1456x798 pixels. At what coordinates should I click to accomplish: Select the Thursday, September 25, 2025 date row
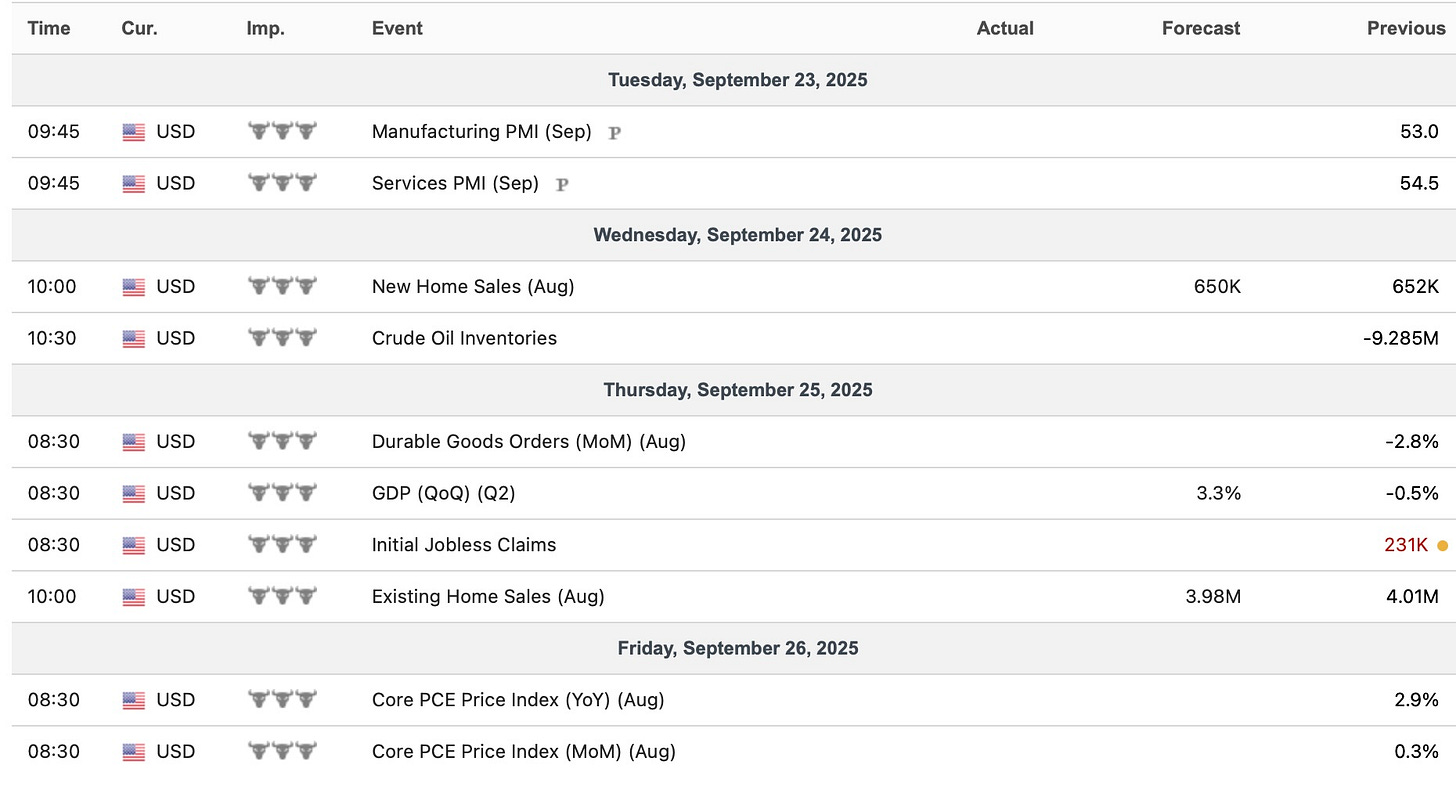click(737, 390)
